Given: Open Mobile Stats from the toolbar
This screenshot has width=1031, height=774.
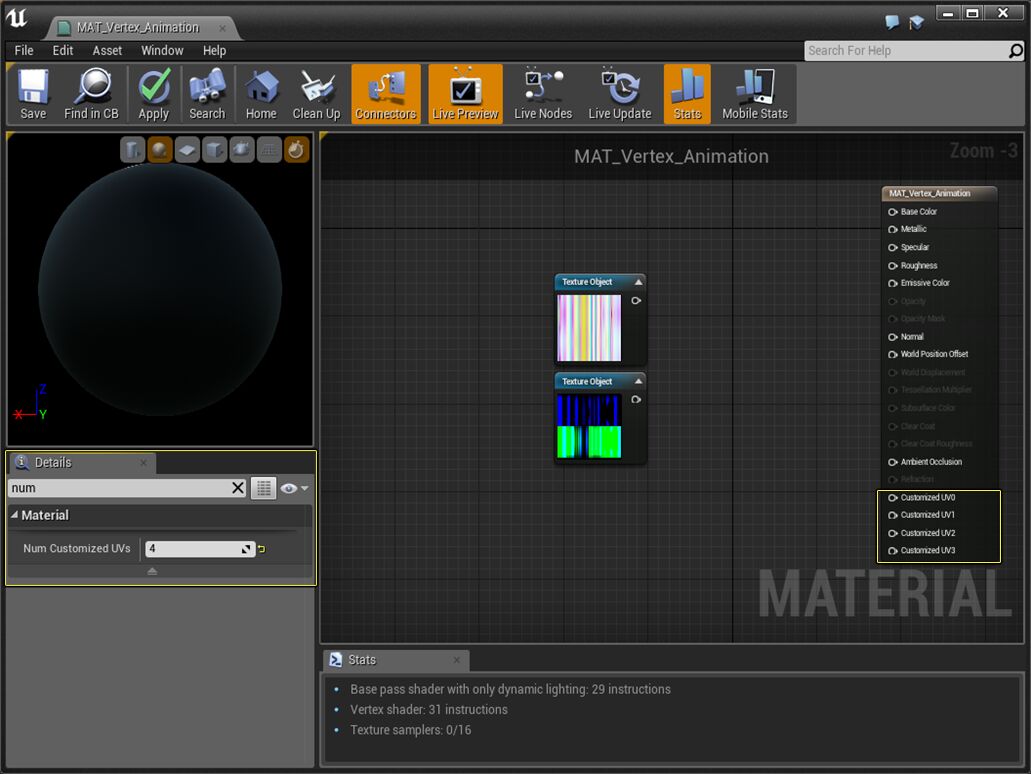Looking at the screenshot, I should 755,93.
